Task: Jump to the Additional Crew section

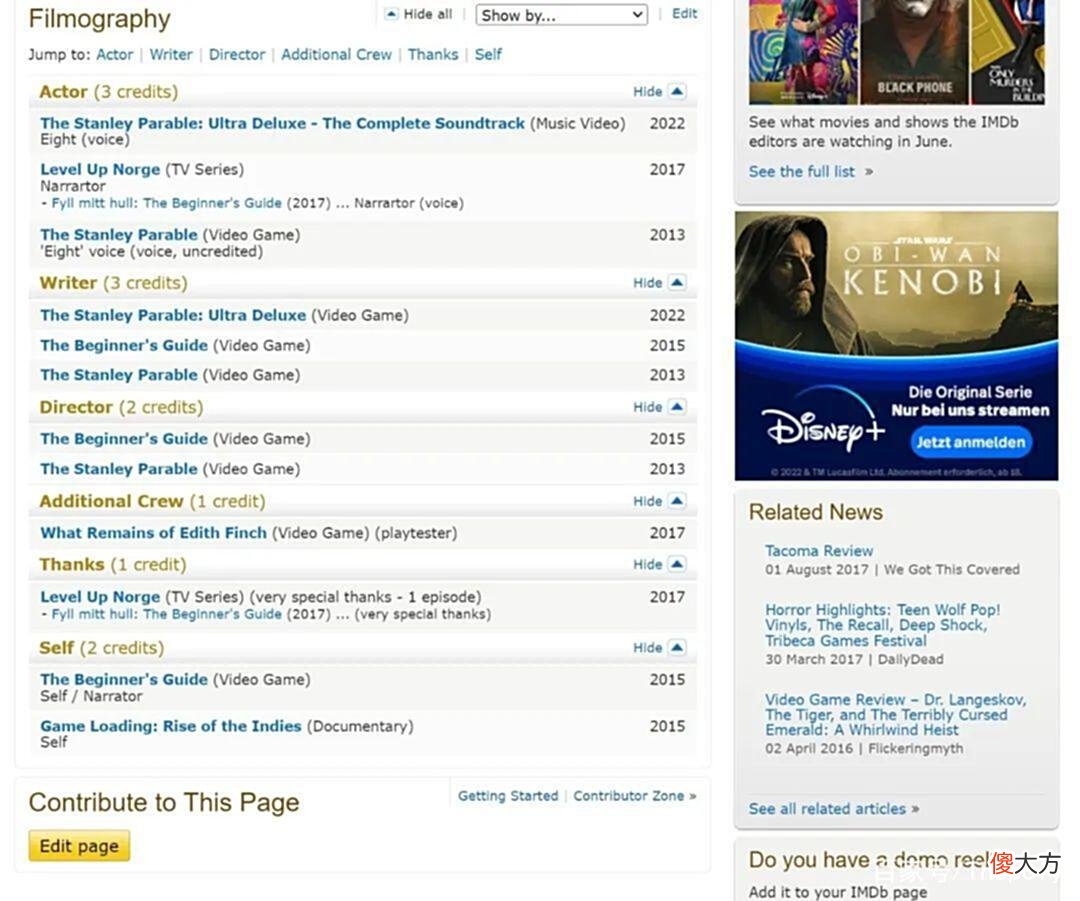Action: (x=336, y=54)
